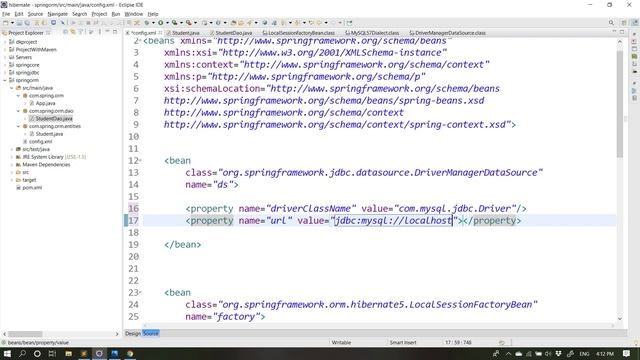The image size is (640, 360).
Task: Click the Save toolbar icon
Action: [19, 23]
